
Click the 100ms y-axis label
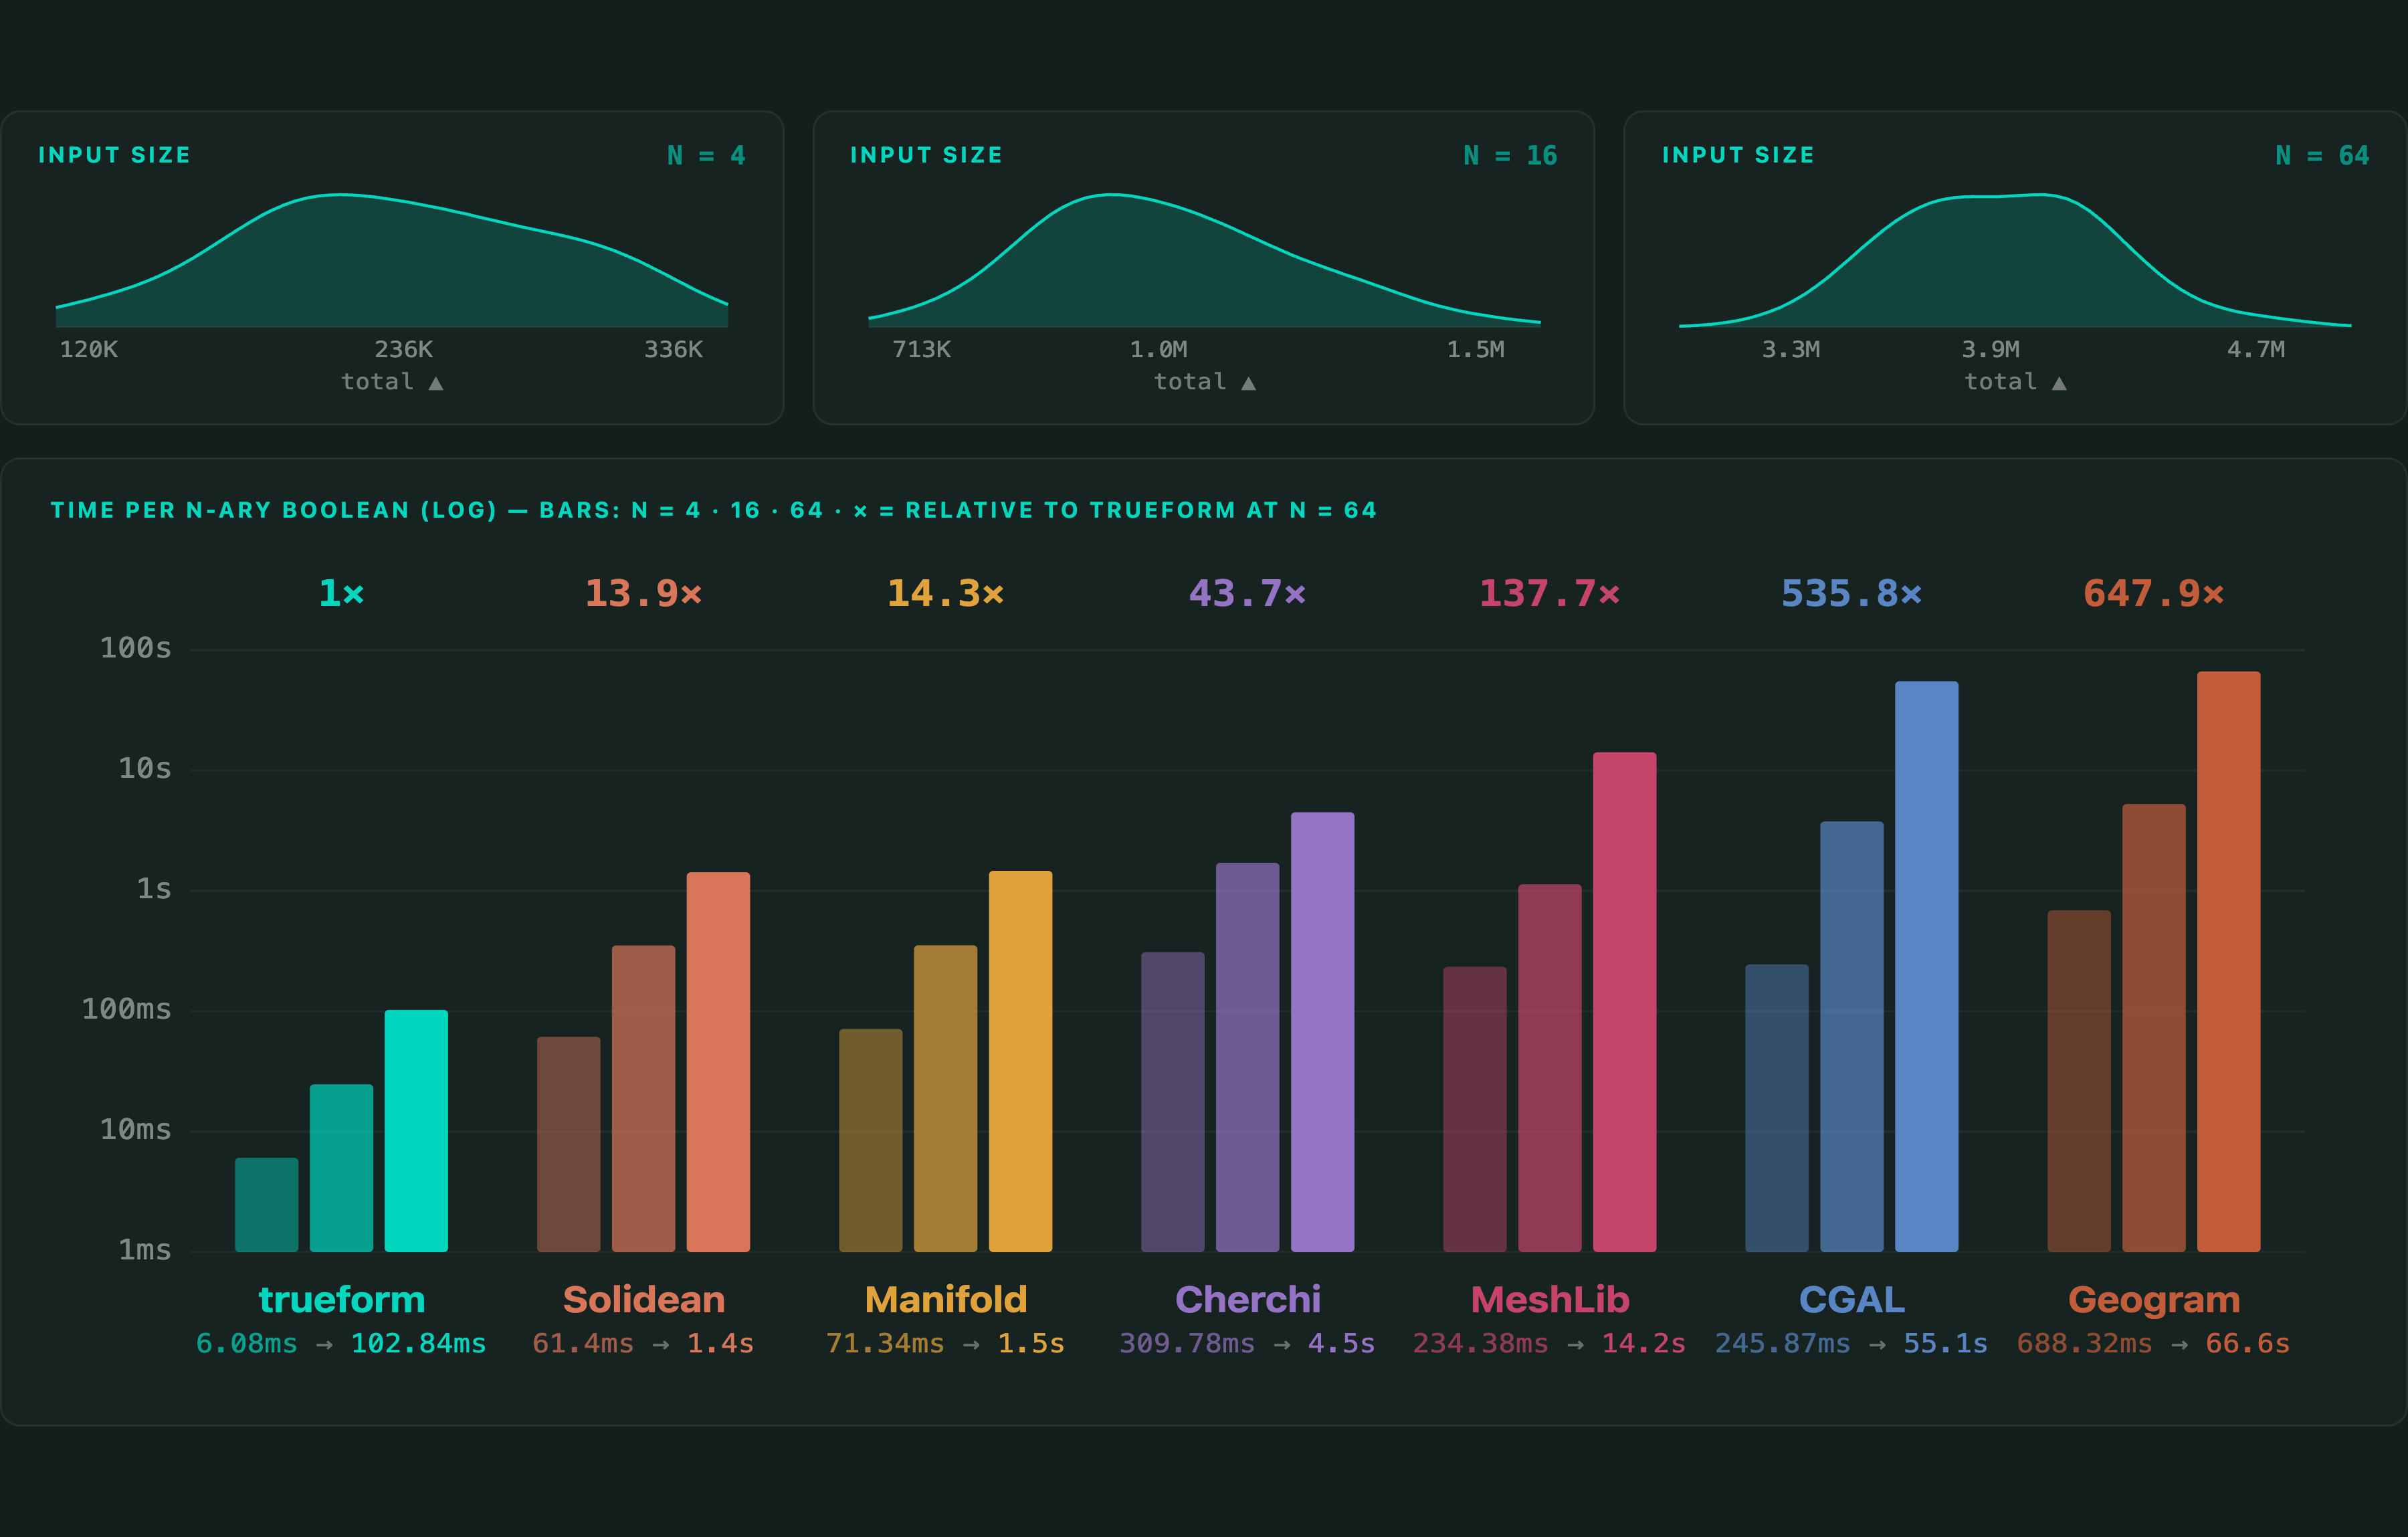[x=126, y=1009]
